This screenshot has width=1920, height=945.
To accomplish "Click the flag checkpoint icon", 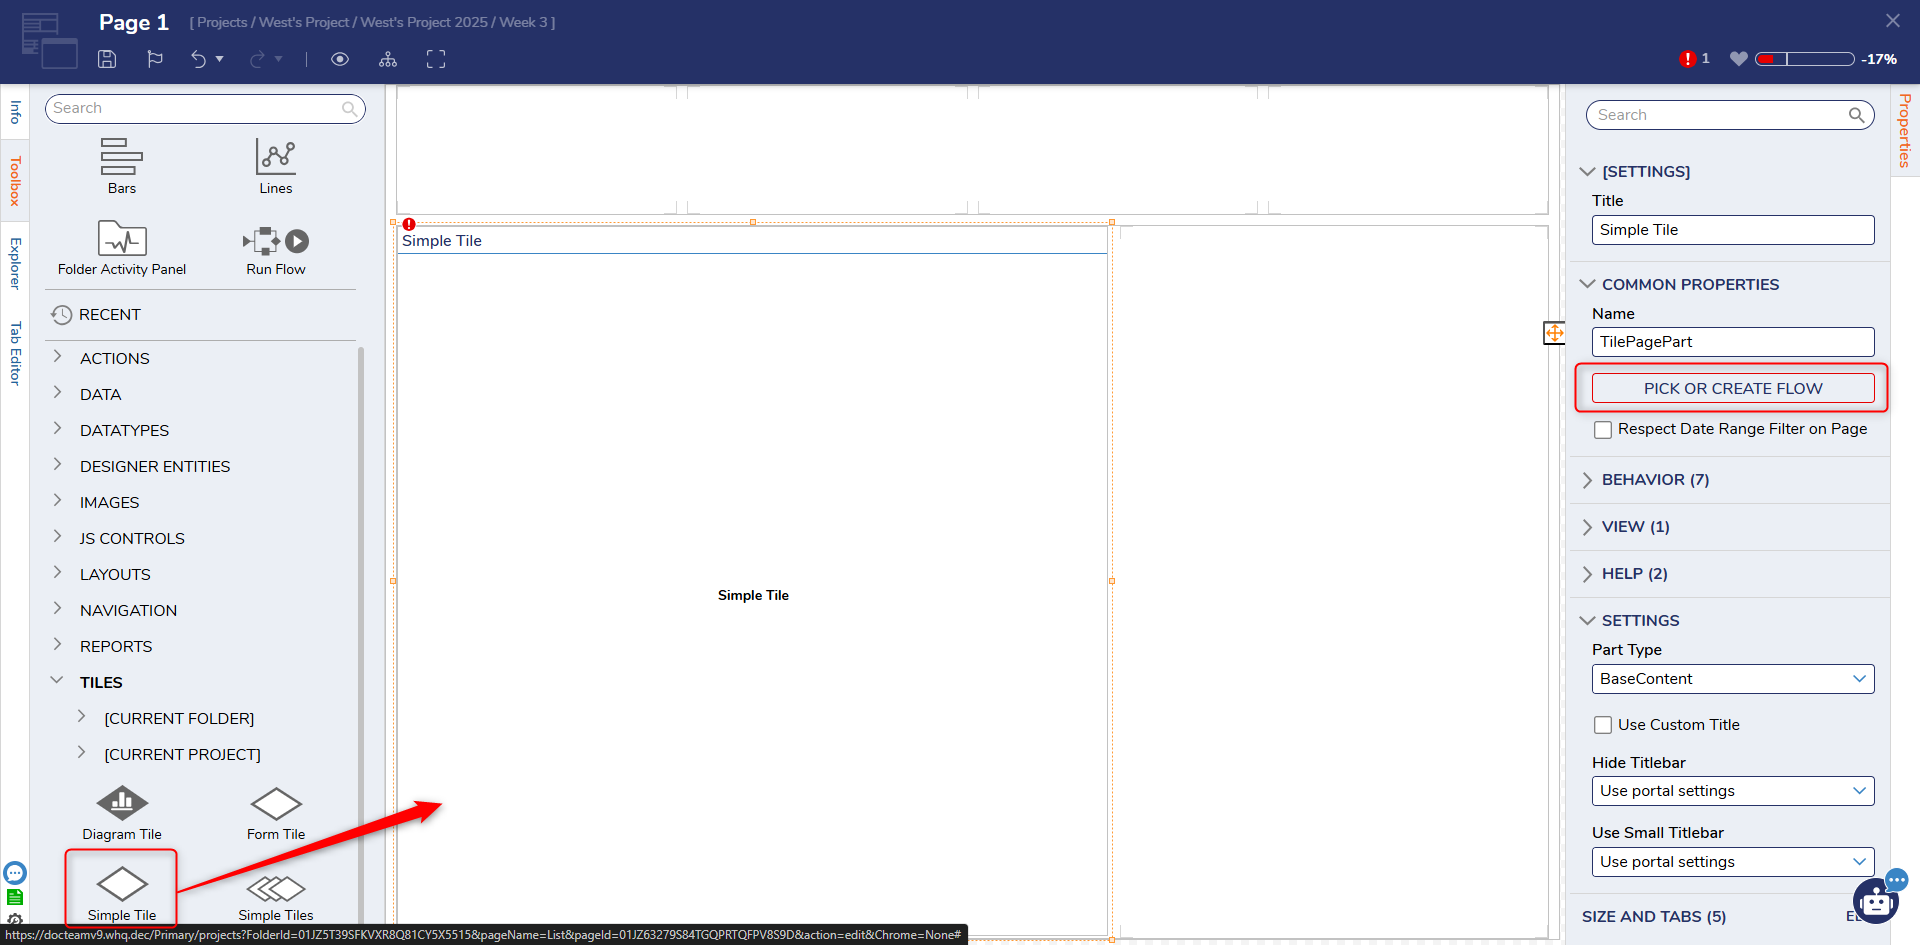I will [x=155, y=59].
